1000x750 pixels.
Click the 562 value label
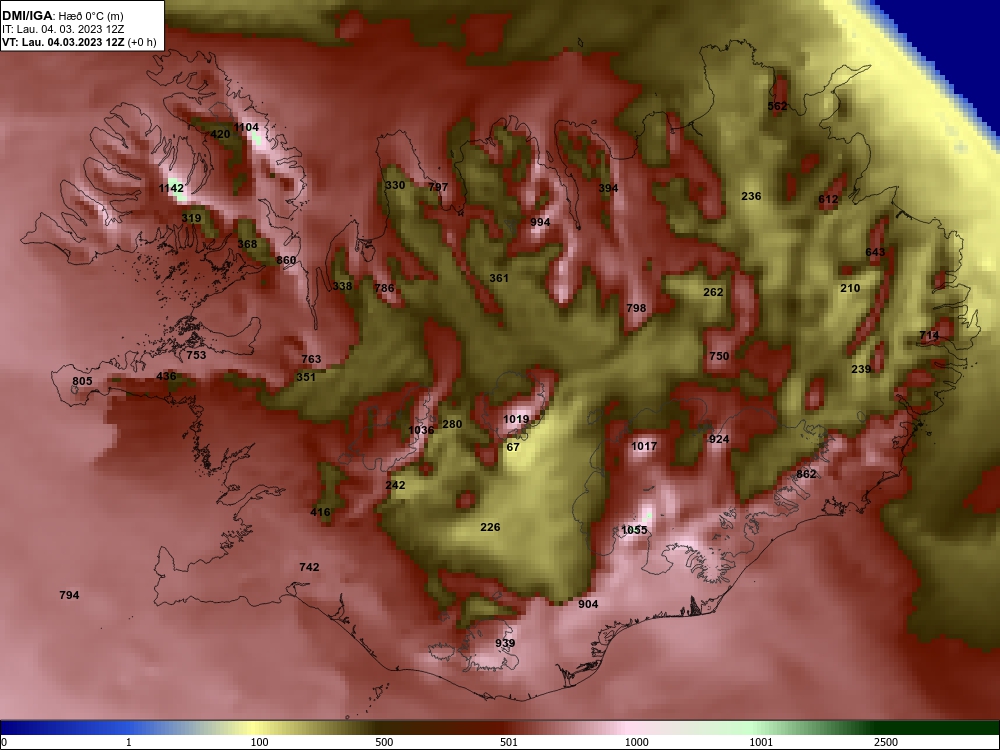(x=777, y=106)
